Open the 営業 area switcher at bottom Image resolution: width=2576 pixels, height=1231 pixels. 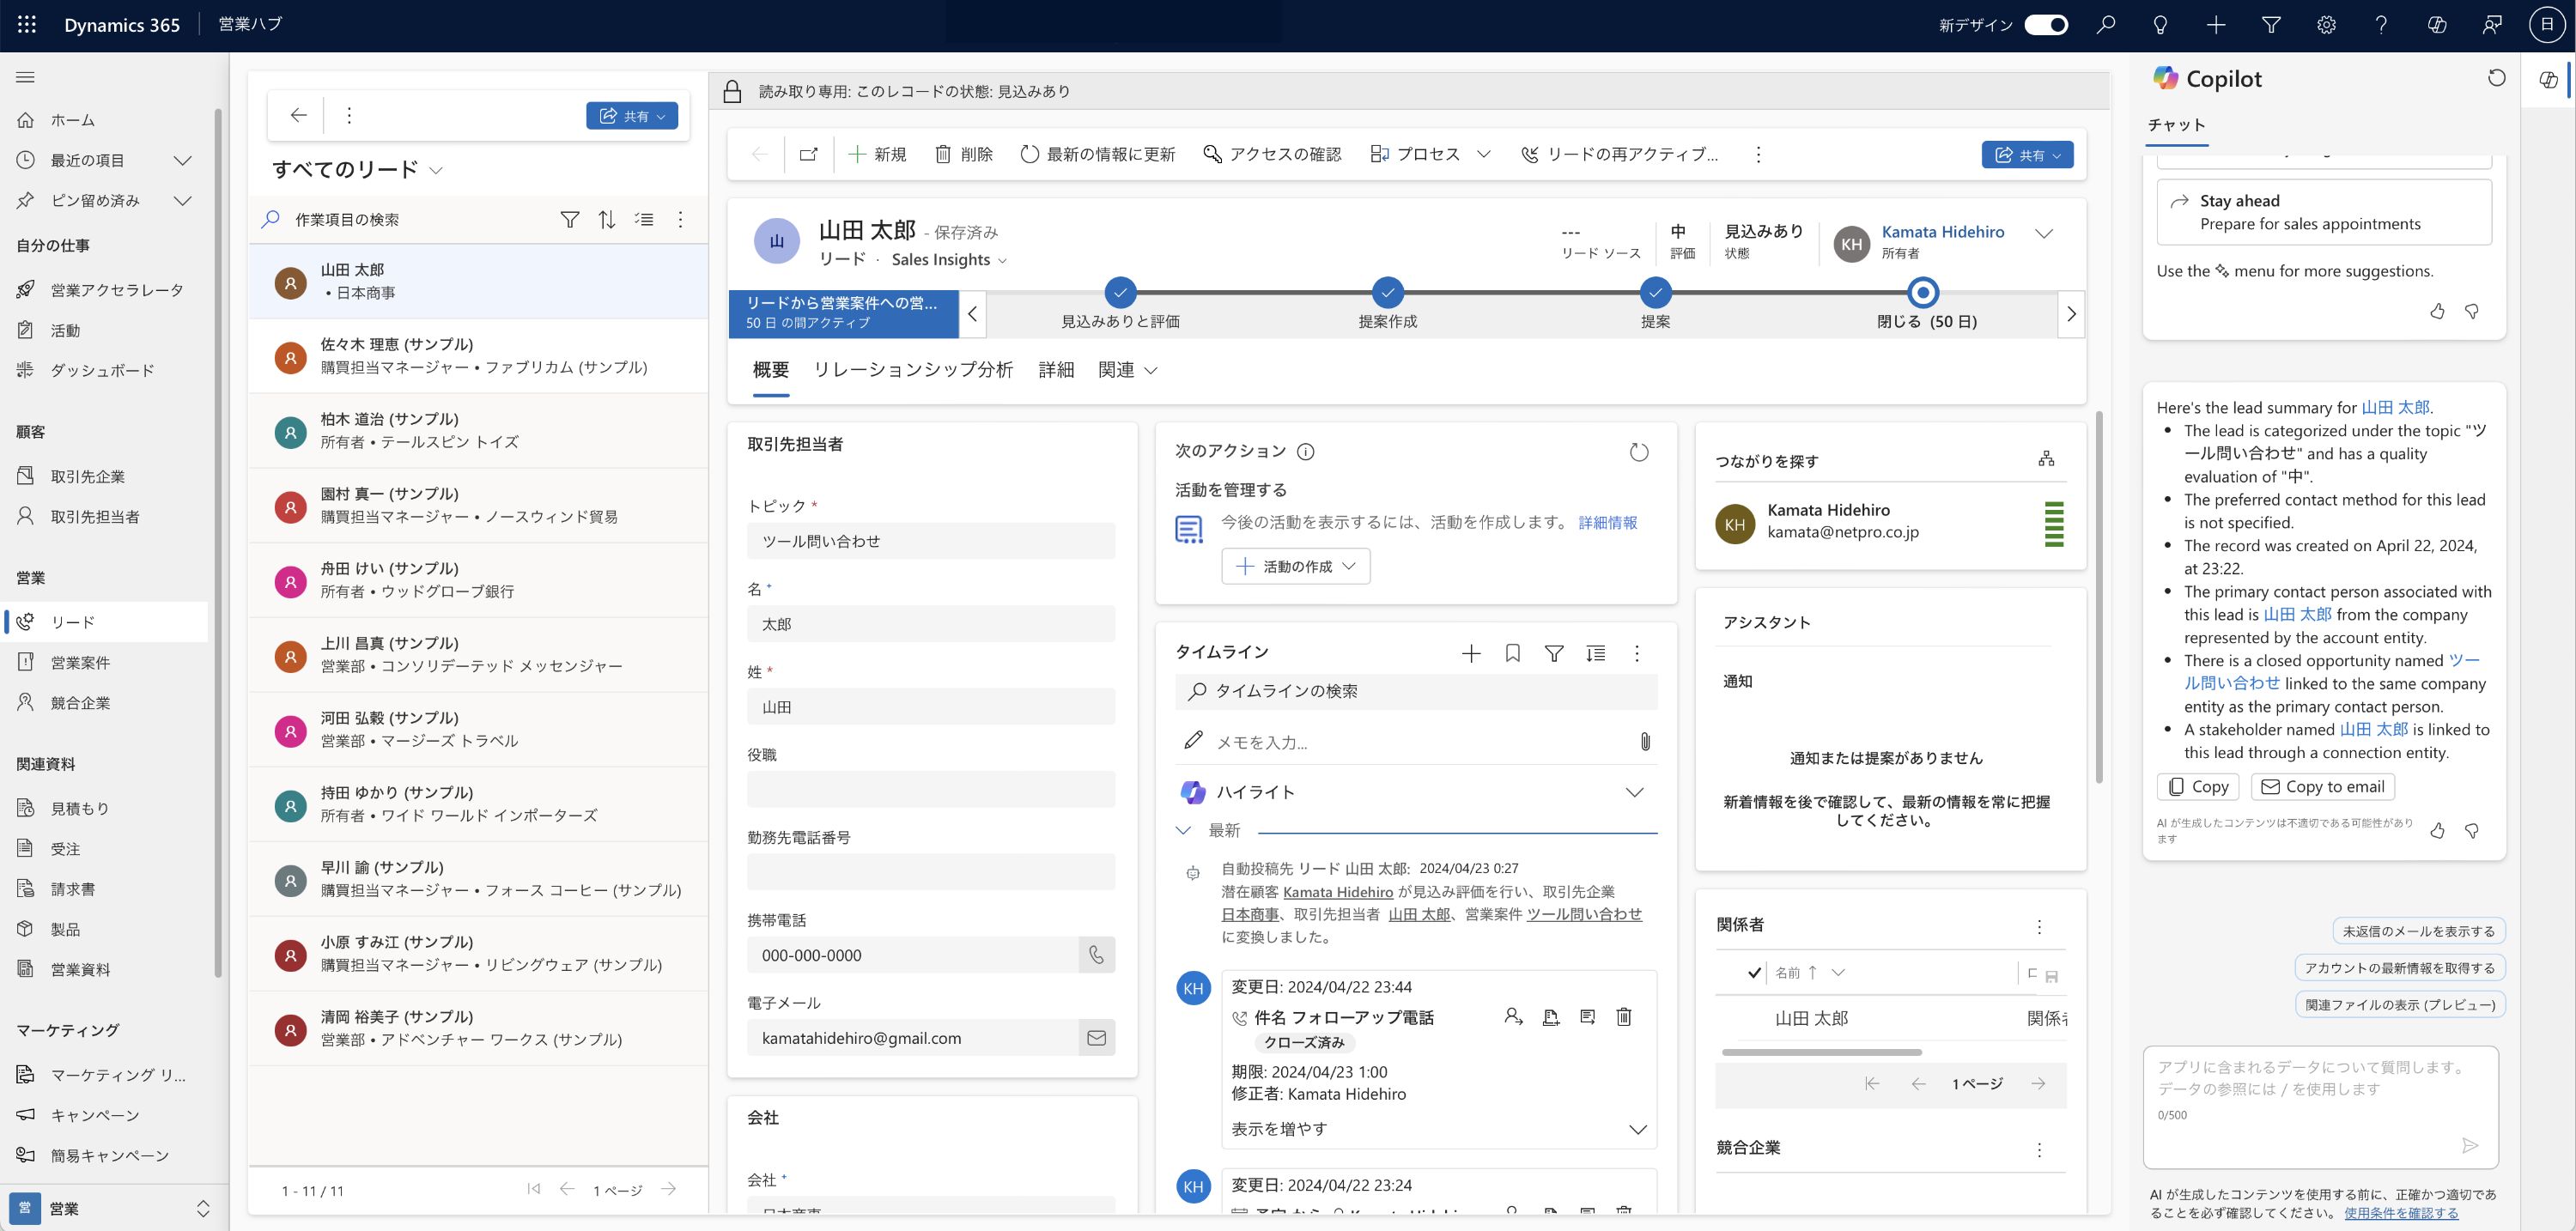114,1208
